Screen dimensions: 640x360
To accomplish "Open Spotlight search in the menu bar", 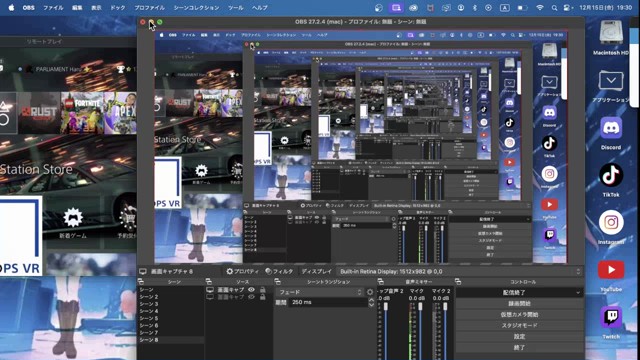I will 554,8.
